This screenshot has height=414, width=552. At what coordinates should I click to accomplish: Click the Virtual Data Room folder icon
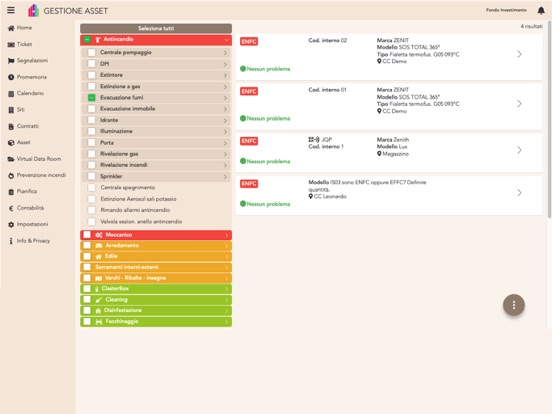11,159
